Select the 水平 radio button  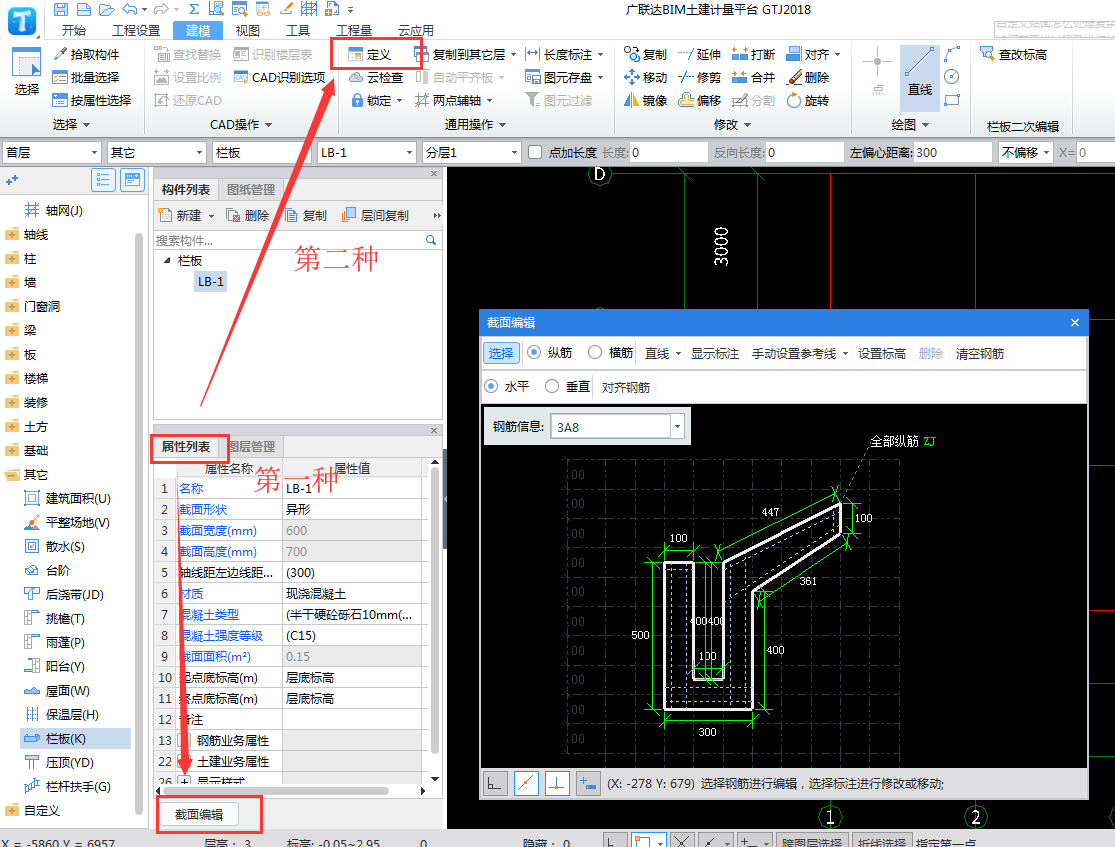[491, 386]
